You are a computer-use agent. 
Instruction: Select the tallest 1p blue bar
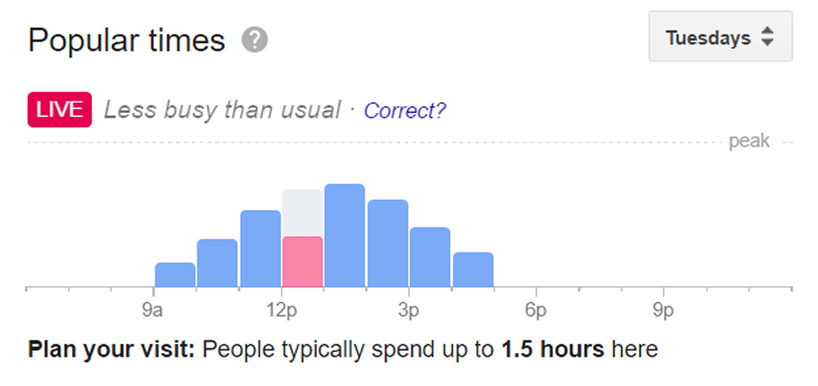(345, 235)
